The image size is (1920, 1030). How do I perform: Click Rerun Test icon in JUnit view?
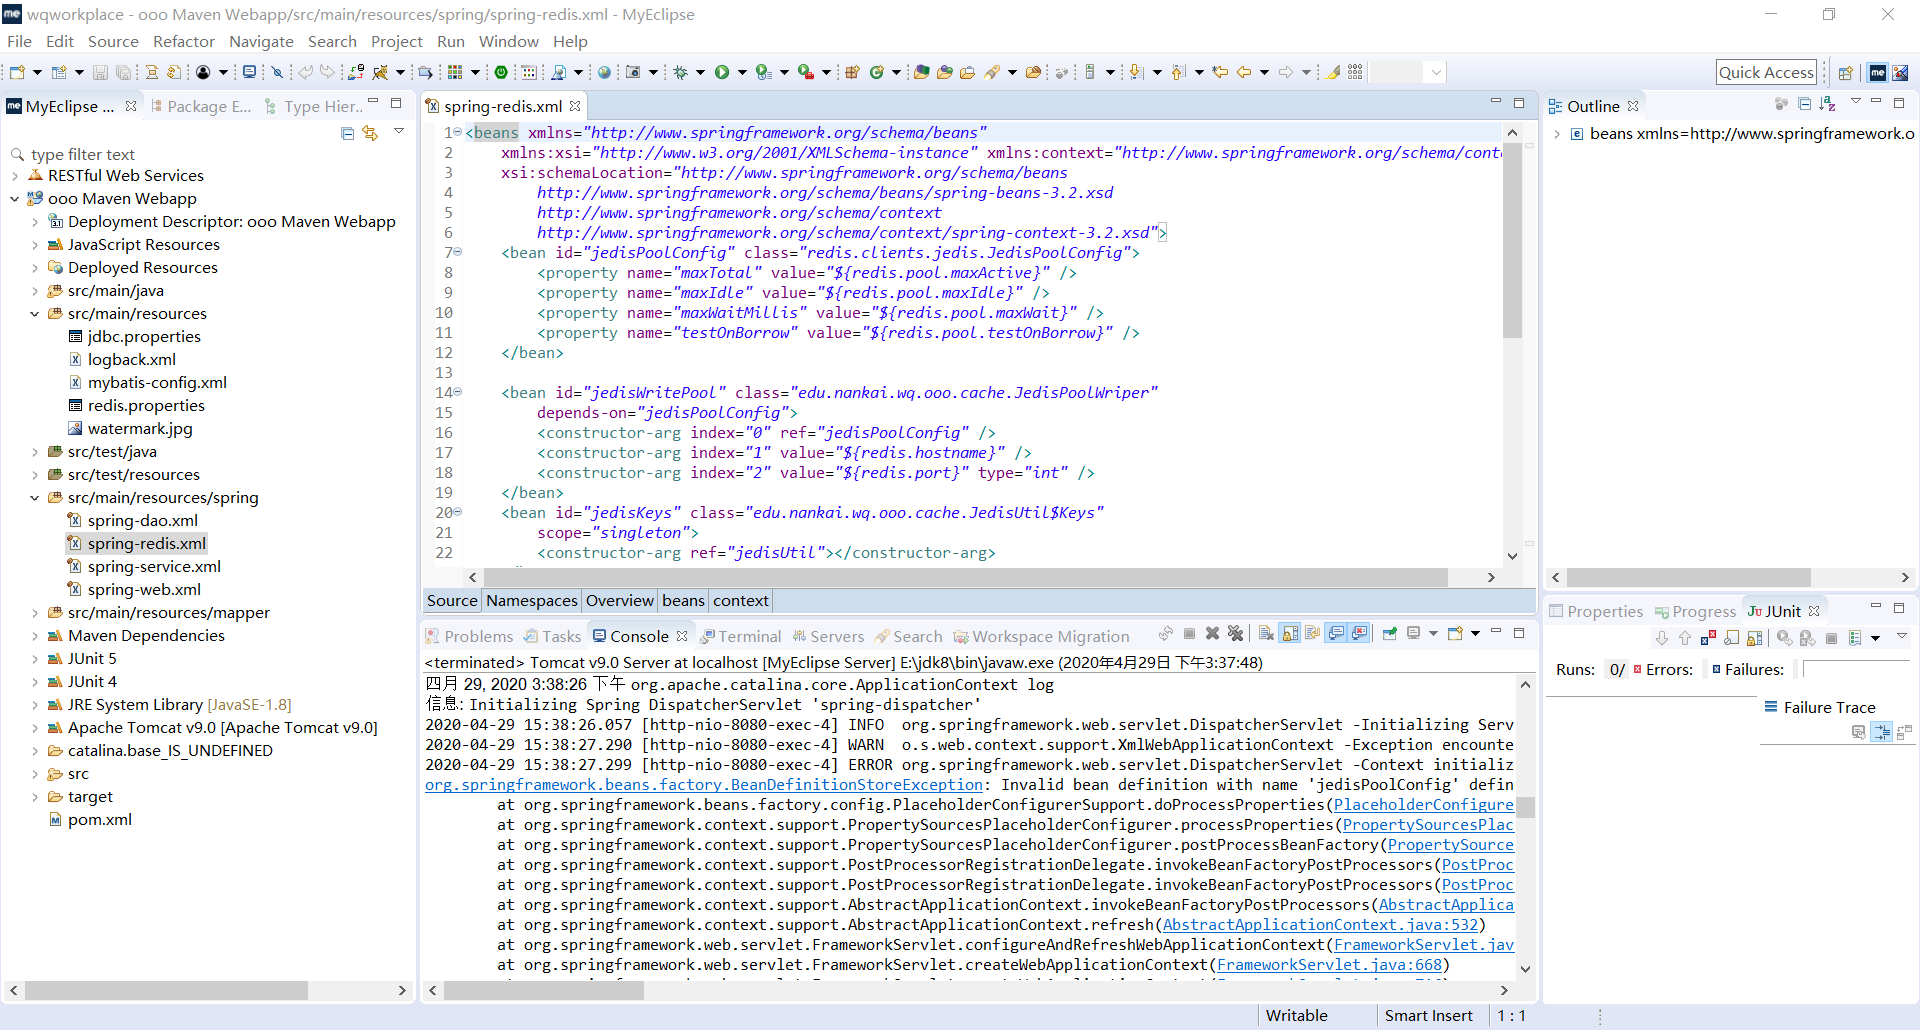1784,638
